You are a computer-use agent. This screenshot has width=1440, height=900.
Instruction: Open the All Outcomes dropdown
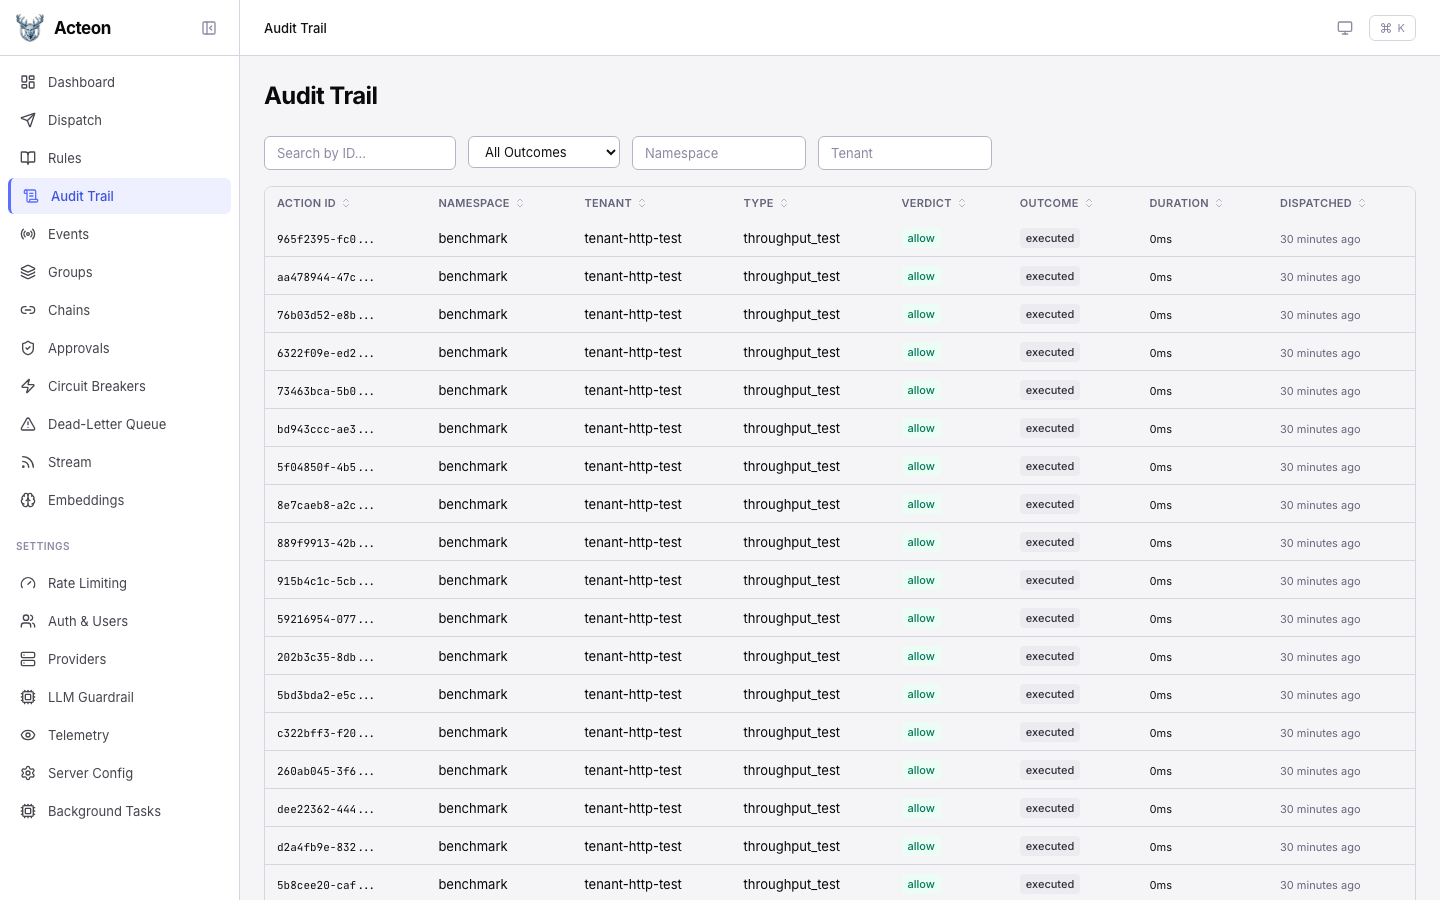pos(544,152)
